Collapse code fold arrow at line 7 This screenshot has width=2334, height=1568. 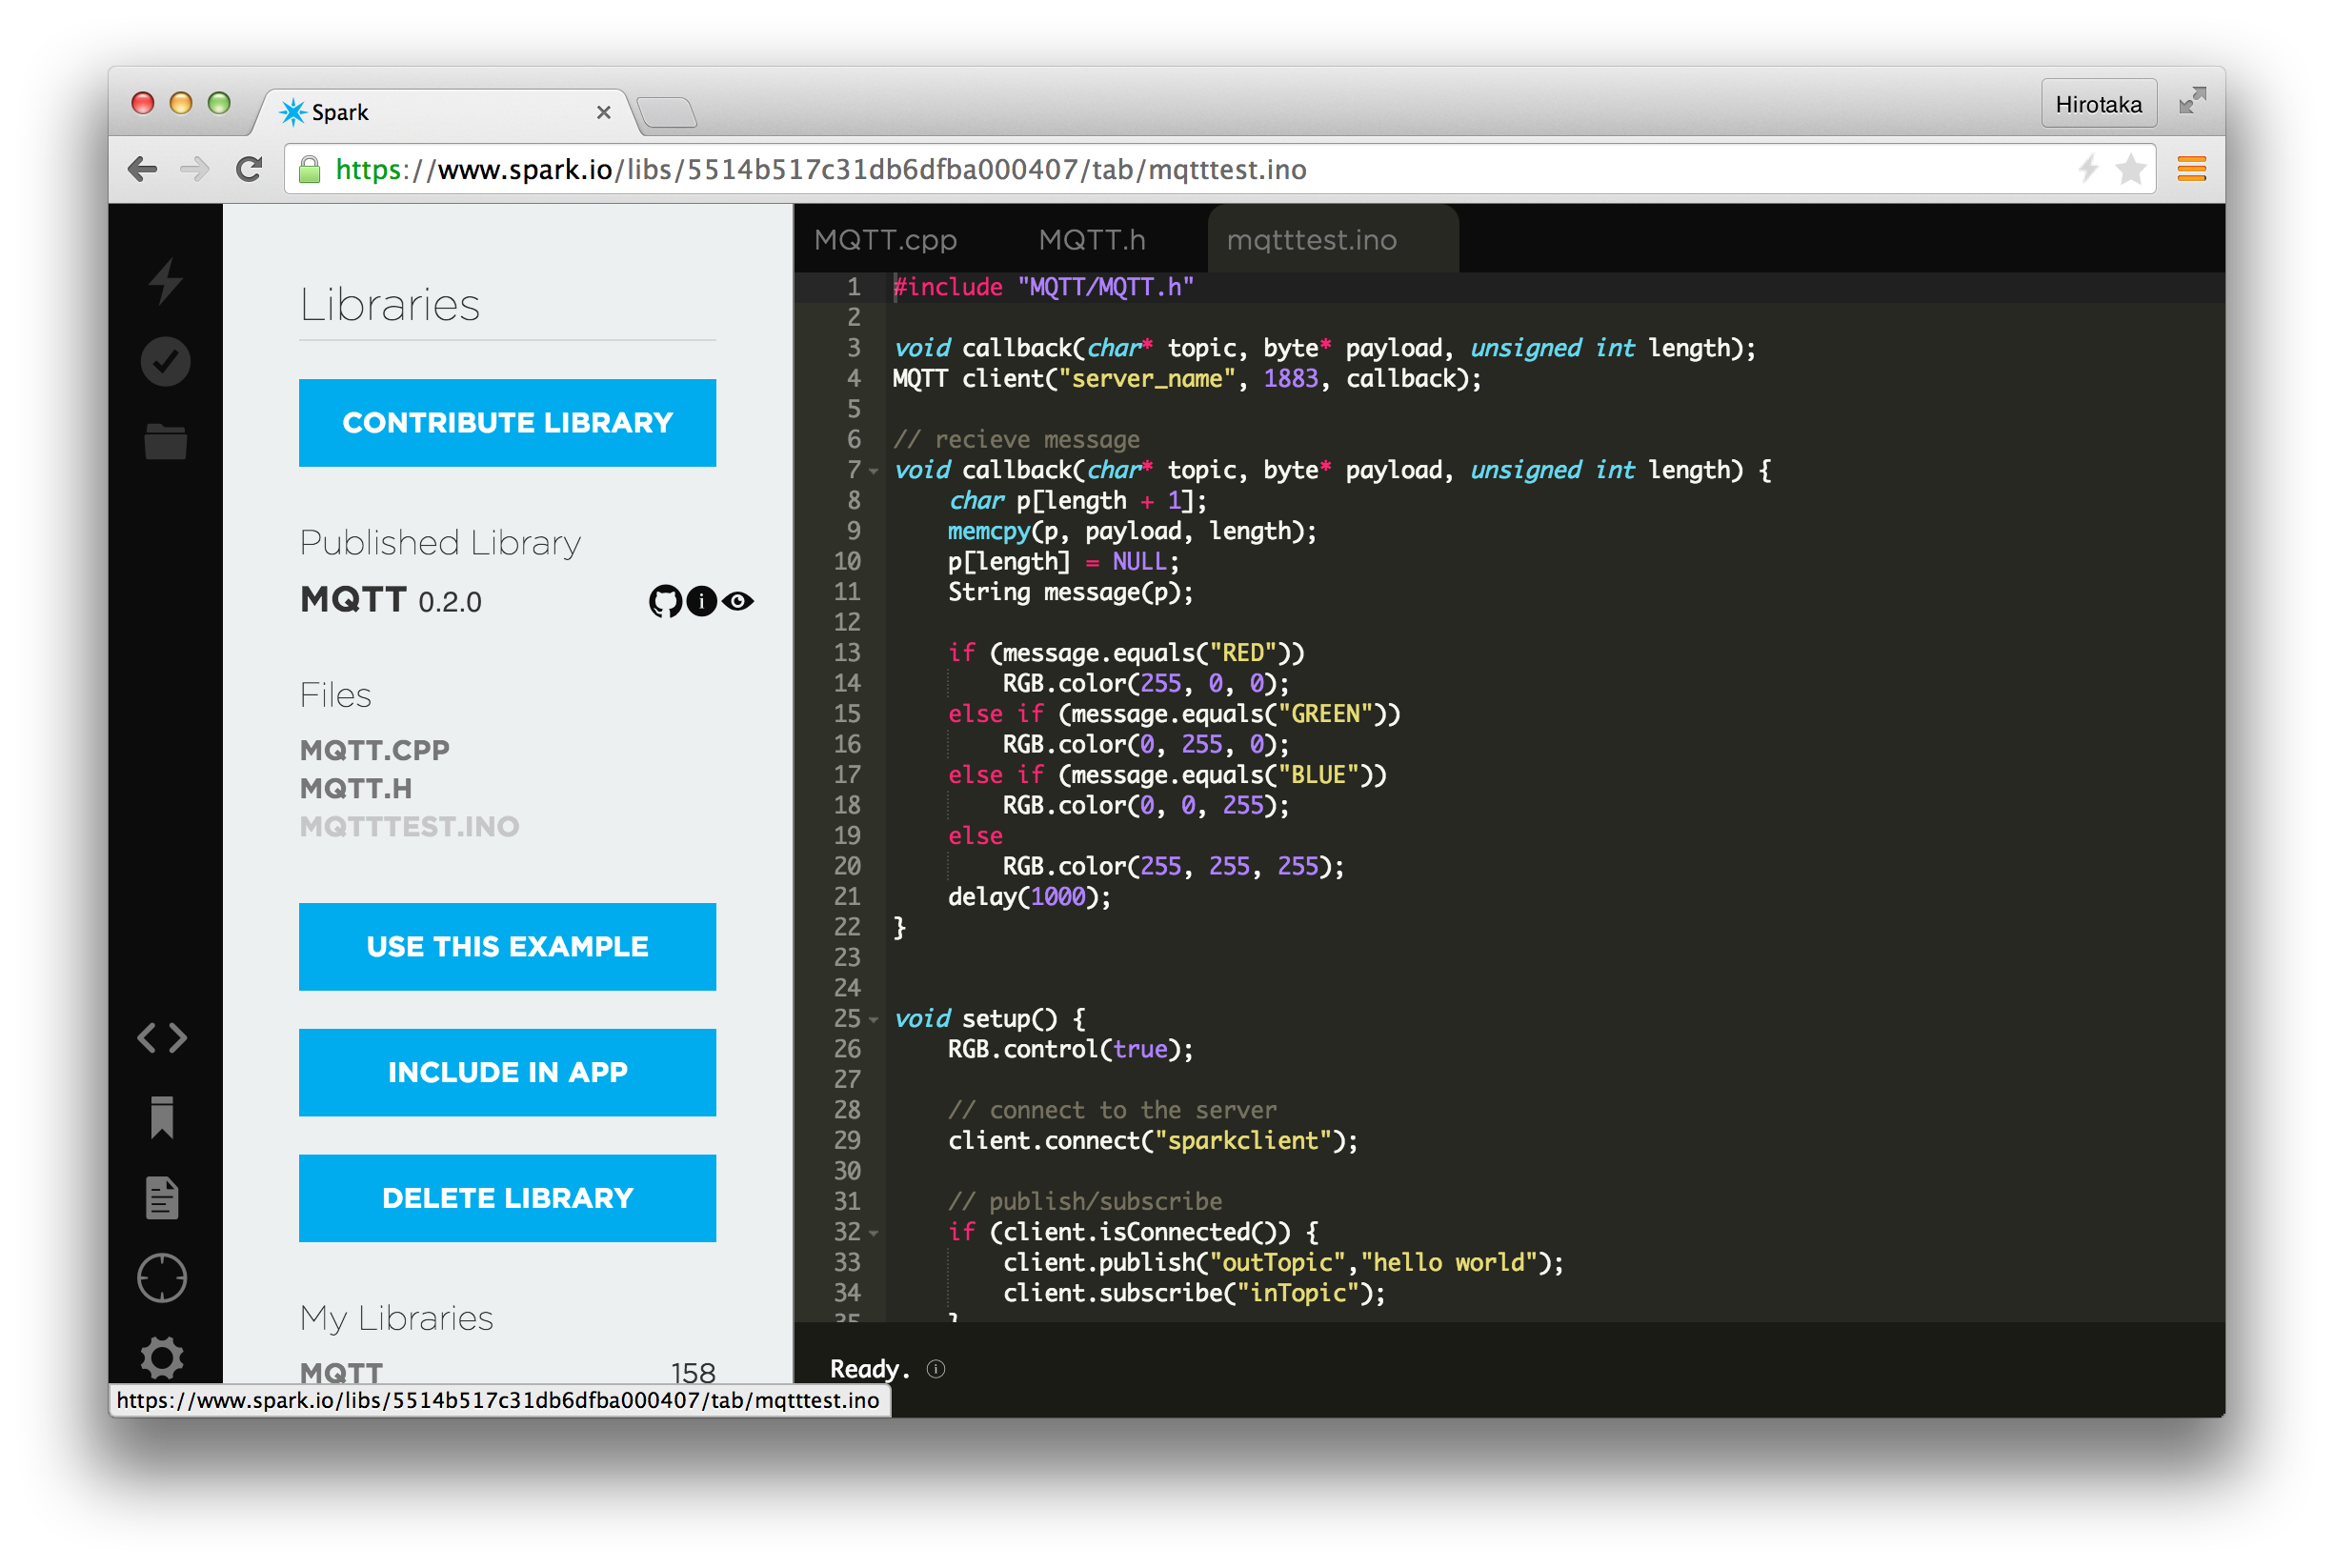[874, 471]
